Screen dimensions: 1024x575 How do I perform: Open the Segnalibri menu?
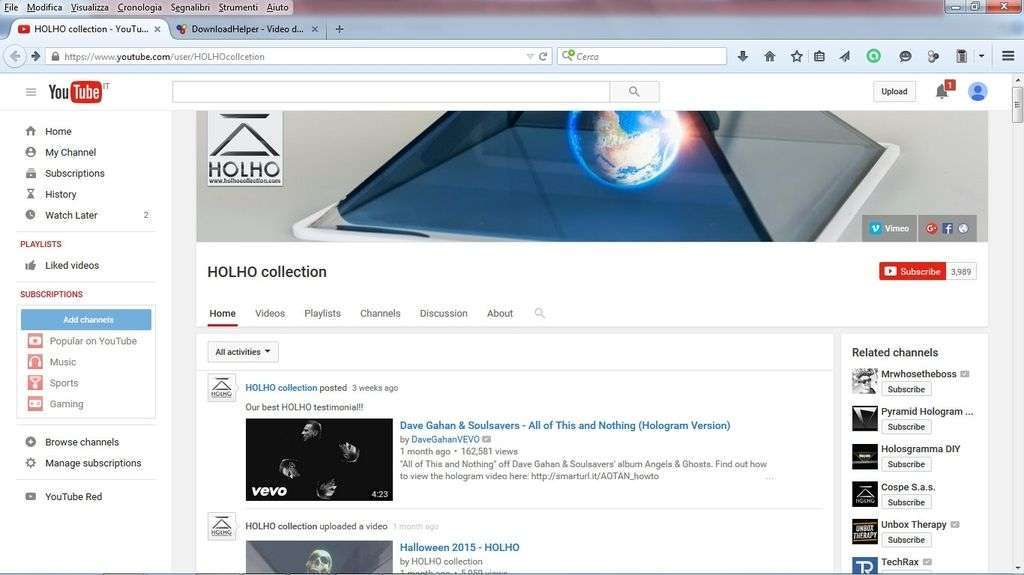point(190,7)
